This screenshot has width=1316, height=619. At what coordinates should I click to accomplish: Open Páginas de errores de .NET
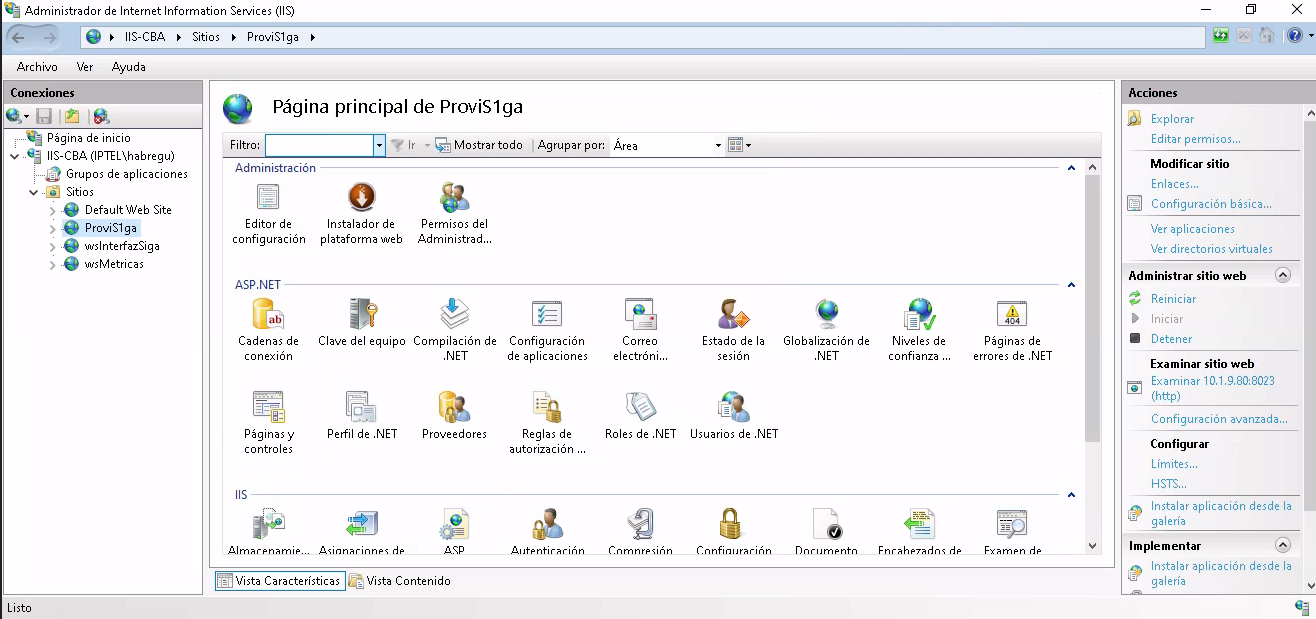click(x=1012, y=331)
